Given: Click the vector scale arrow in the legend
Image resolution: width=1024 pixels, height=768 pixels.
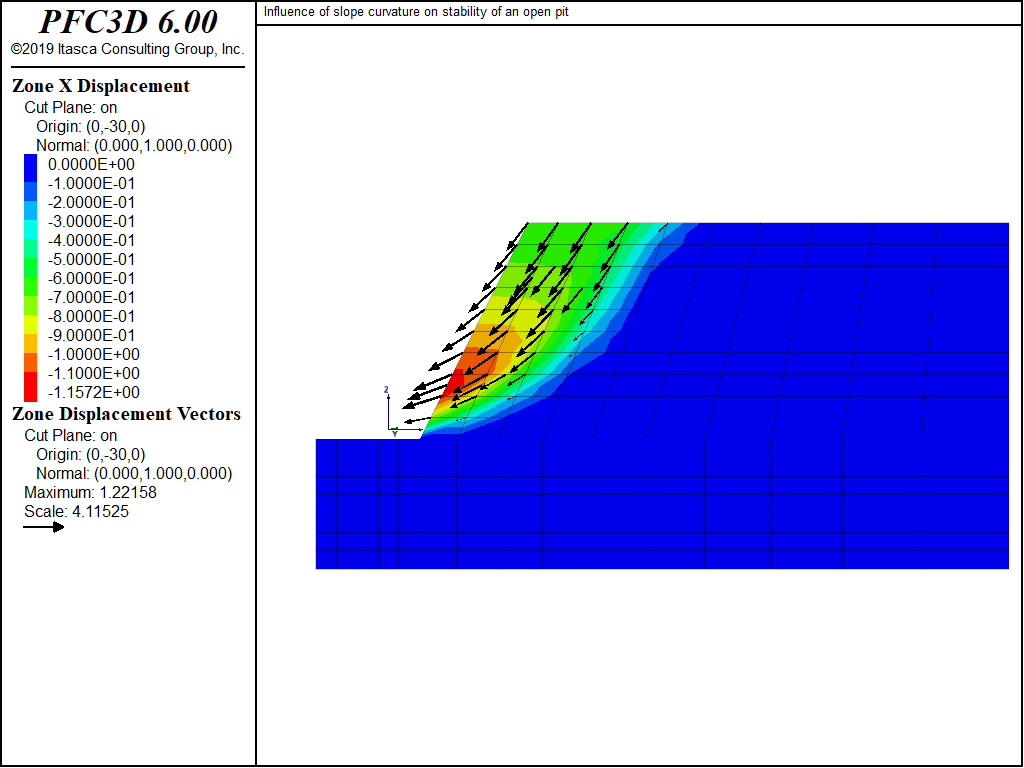Looking at the screenshot, I should (44, 527).
